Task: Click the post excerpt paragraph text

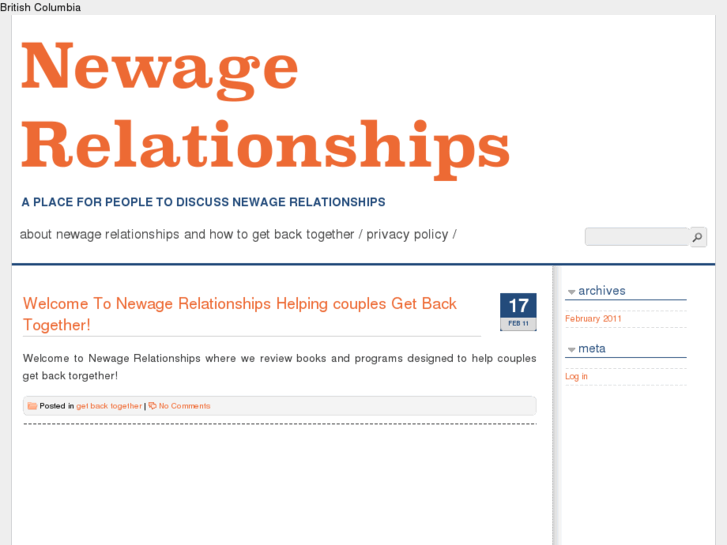Action: click(x=279, y=367)
